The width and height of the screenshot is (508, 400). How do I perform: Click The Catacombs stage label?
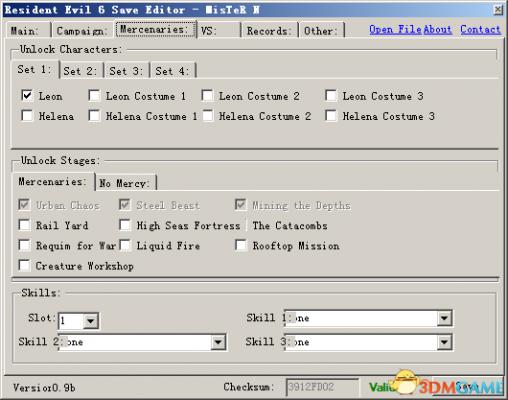tap(290, 226)
